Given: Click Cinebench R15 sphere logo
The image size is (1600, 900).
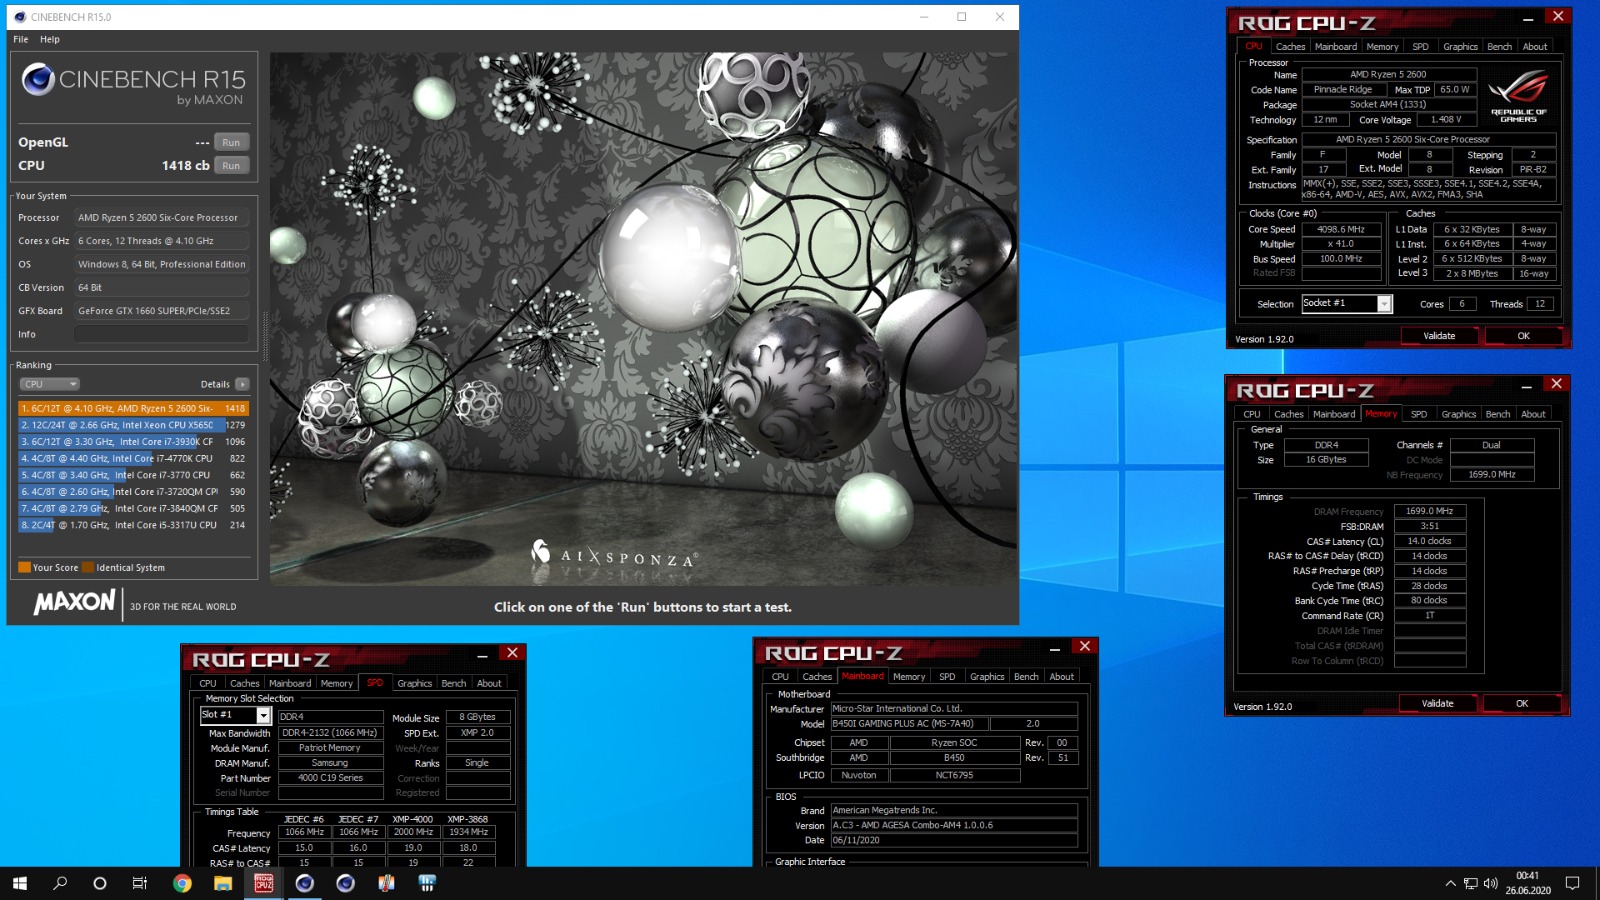Looking at the screenshot, I should (x=38, y=79).
